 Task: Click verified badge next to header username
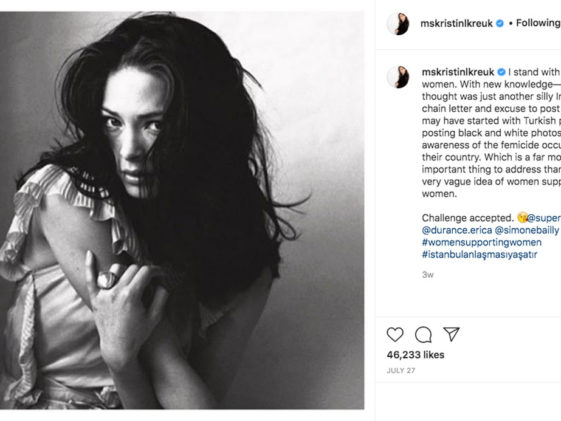click(500, 23)
